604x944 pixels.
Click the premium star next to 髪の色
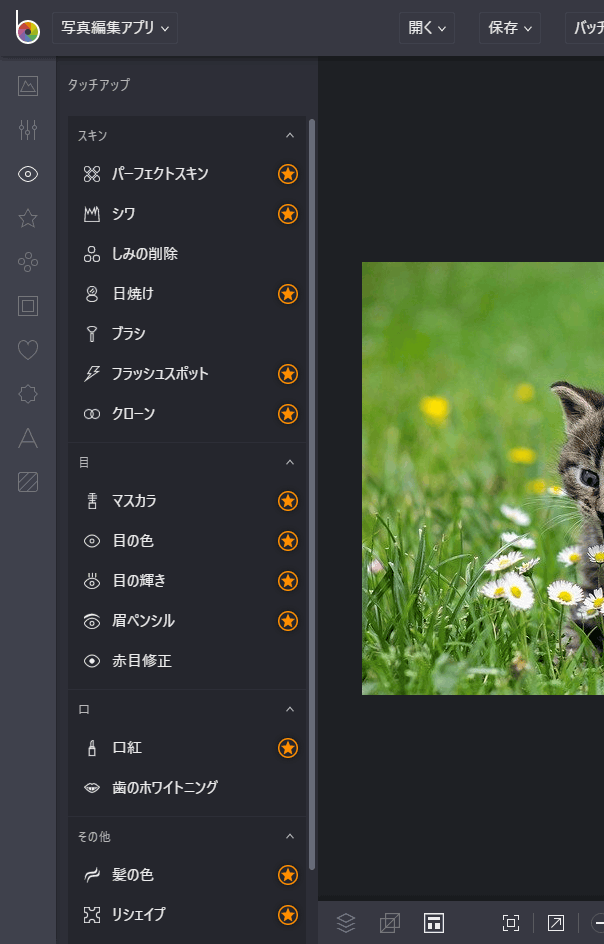pos(288,875)
